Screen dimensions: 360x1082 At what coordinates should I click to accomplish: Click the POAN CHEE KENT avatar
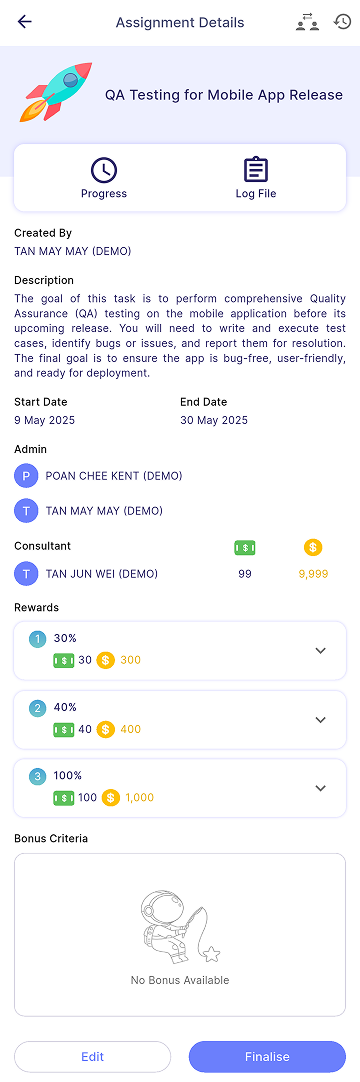pyautogui.click(x=26, y=476)
